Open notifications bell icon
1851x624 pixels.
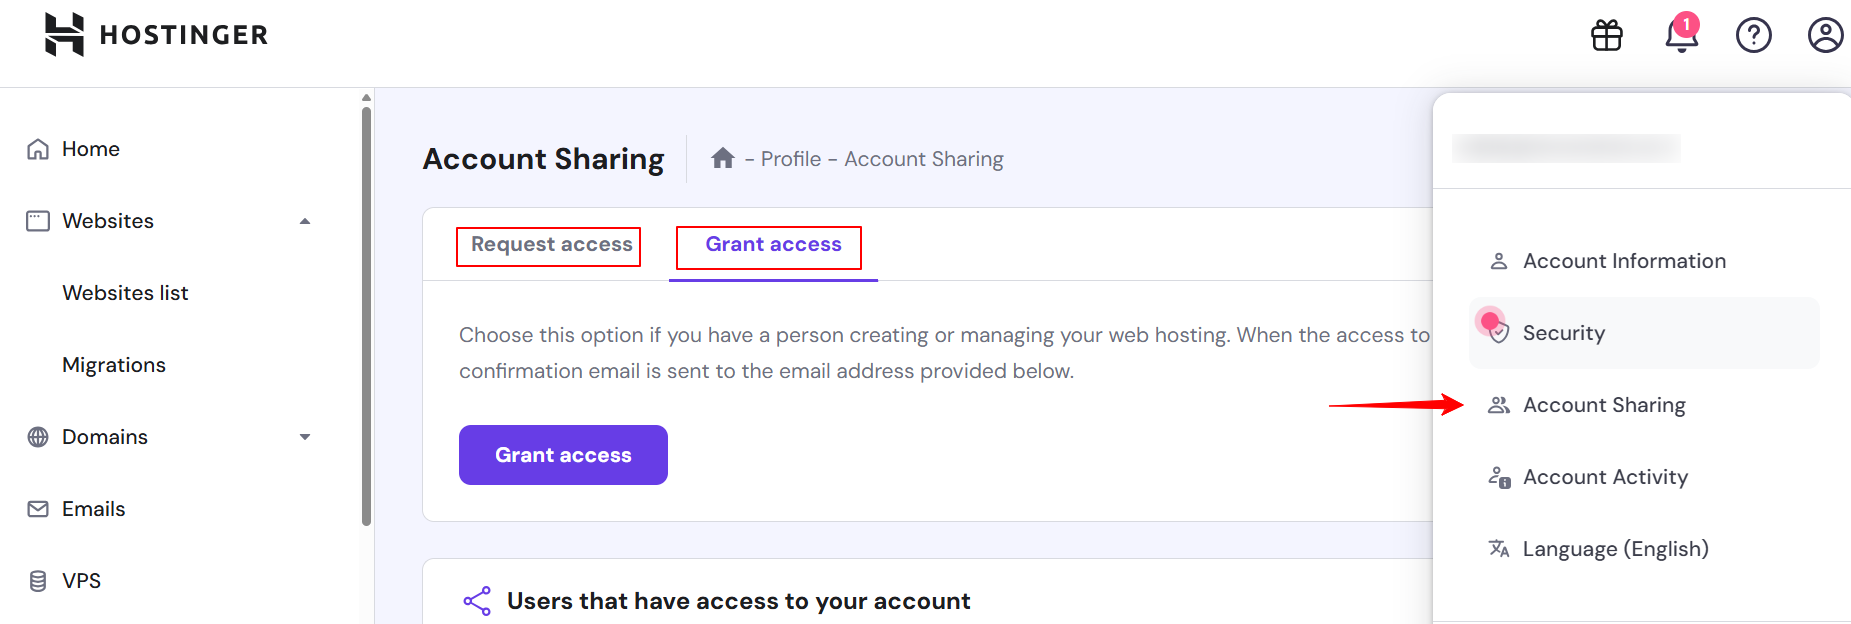pos(1681,34)
